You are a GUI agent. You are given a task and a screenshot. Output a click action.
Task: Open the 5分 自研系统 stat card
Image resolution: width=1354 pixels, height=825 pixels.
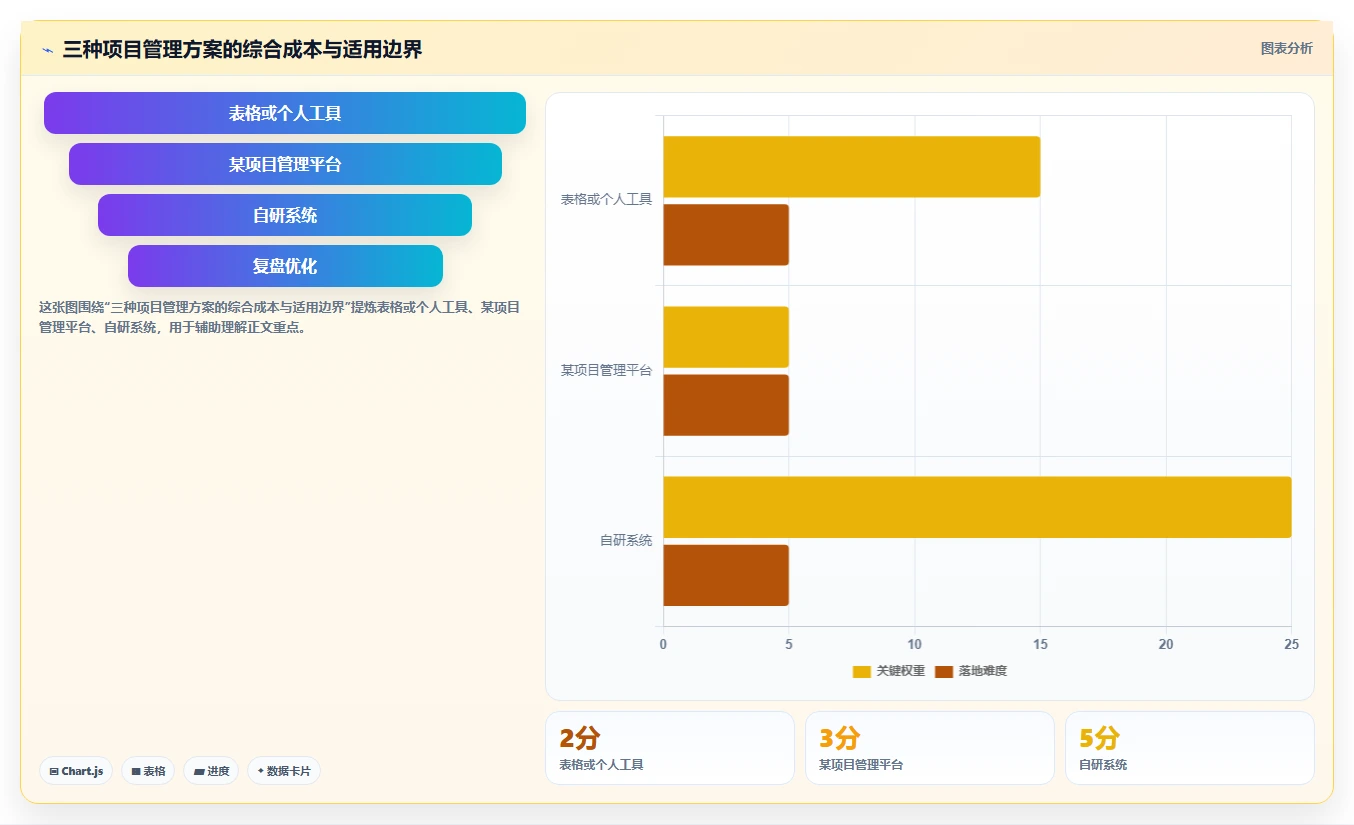[1190, 748]
